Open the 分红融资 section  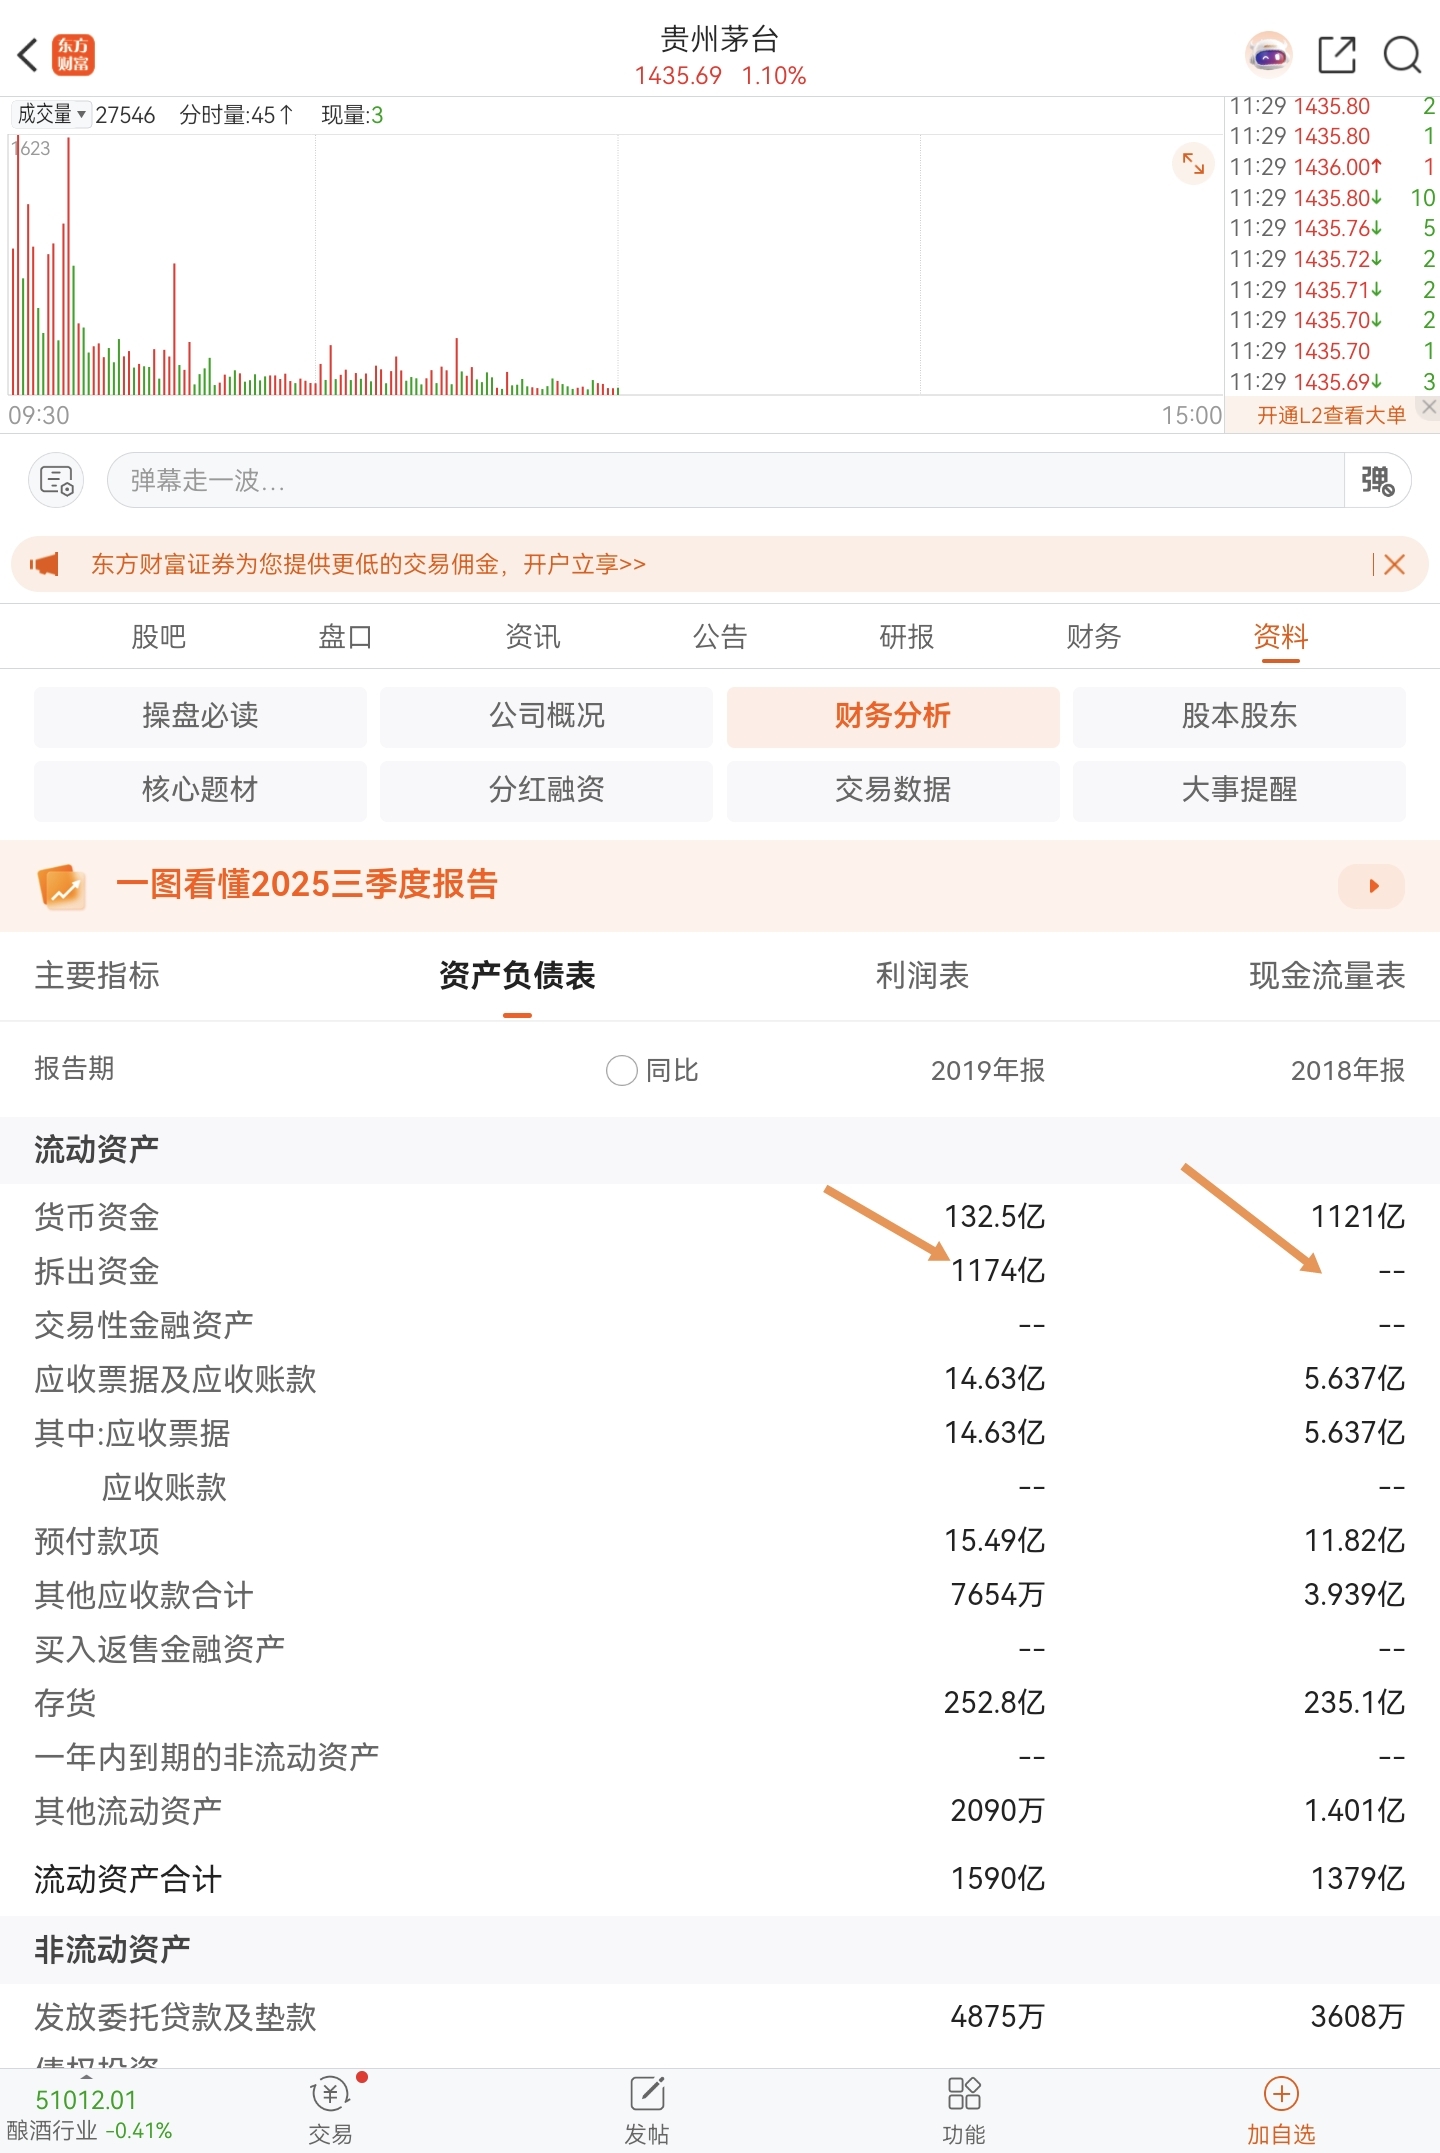click(x=546, y=790)
